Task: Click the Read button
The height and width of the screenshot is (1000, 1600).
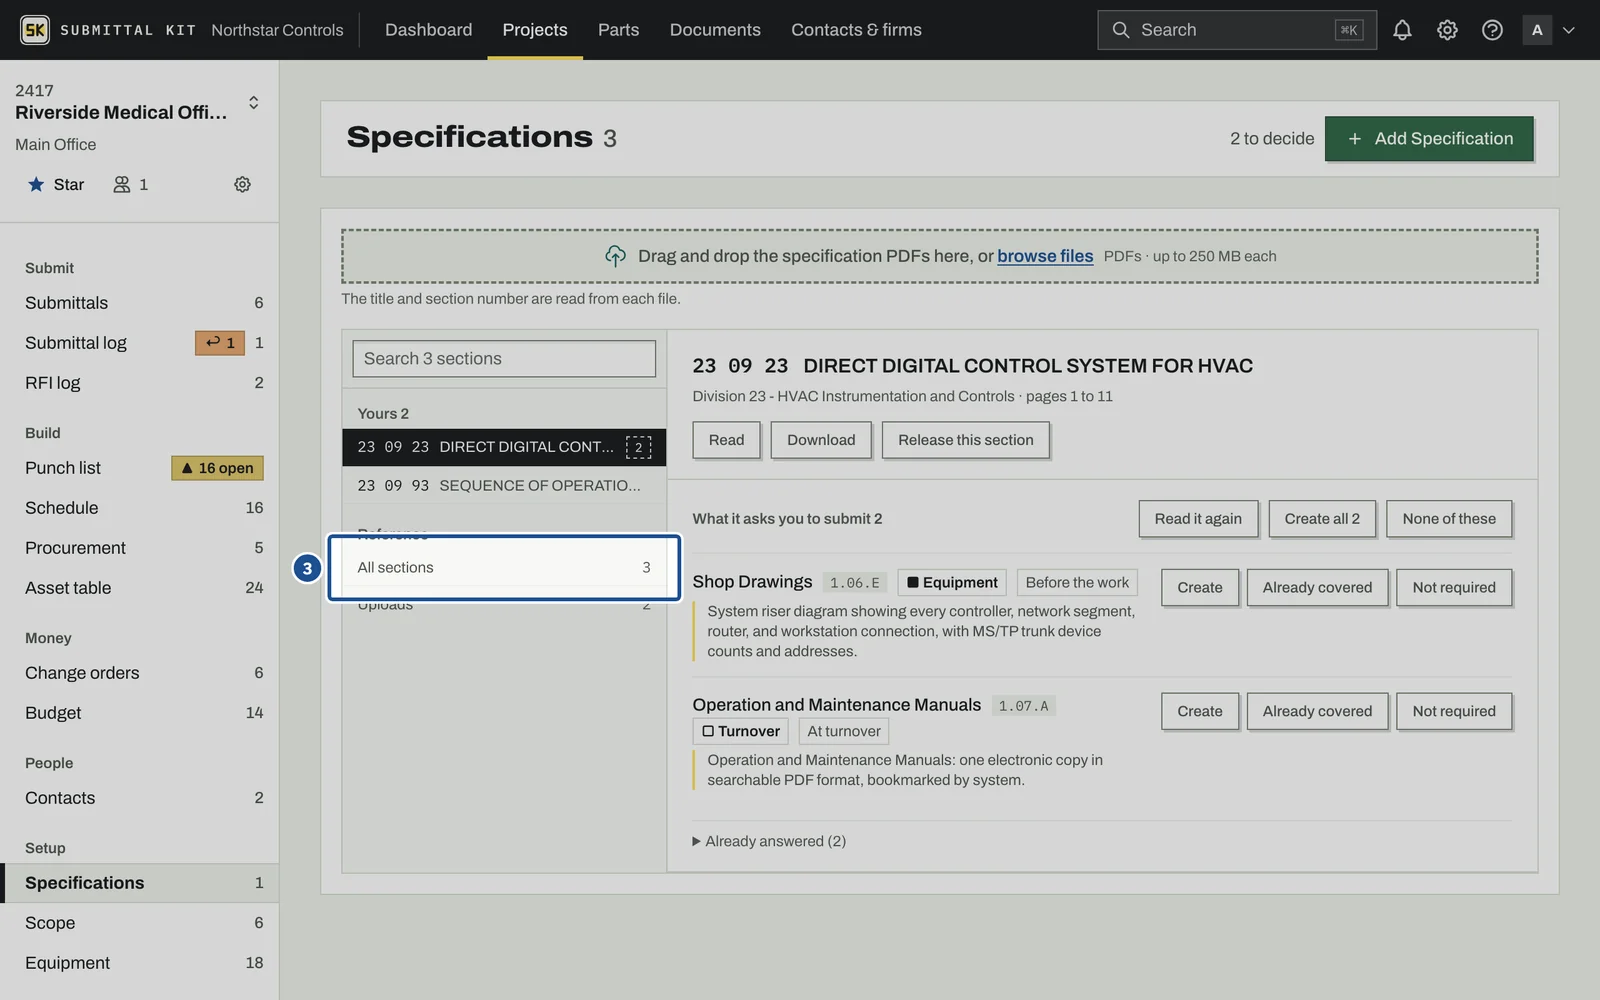Action: (726, 440)
